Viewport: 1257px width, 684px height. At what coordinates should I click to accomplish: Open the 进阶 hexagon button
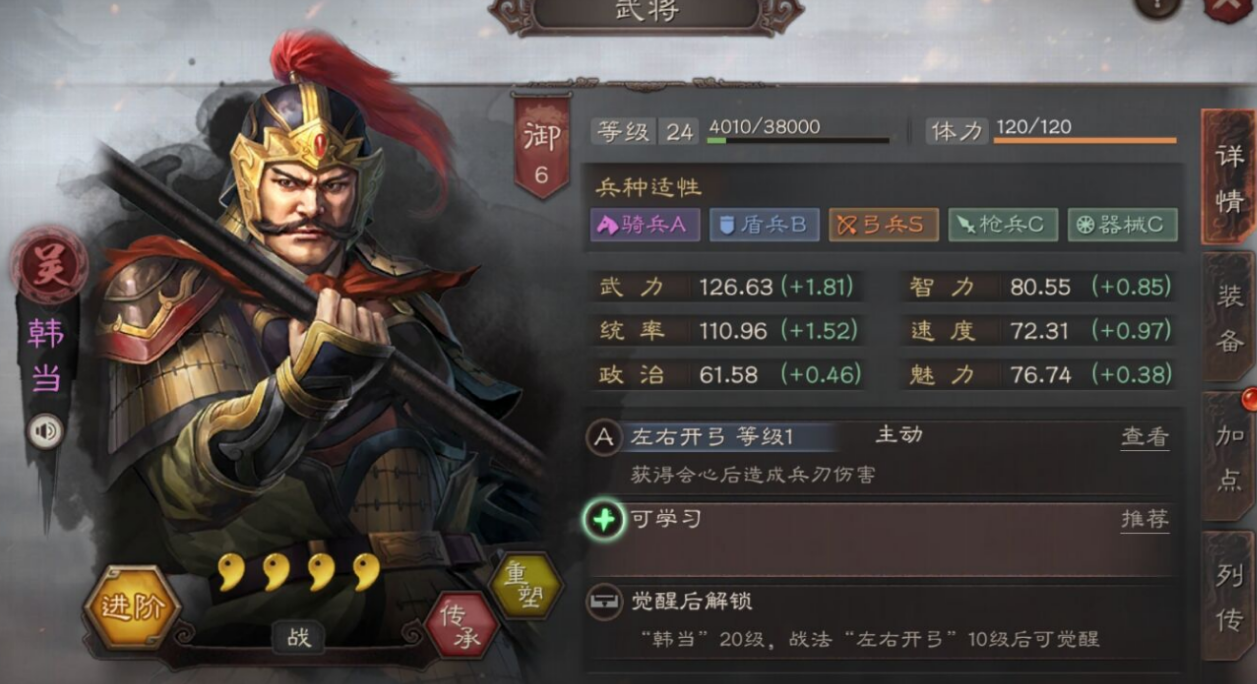tap(132, 607)
